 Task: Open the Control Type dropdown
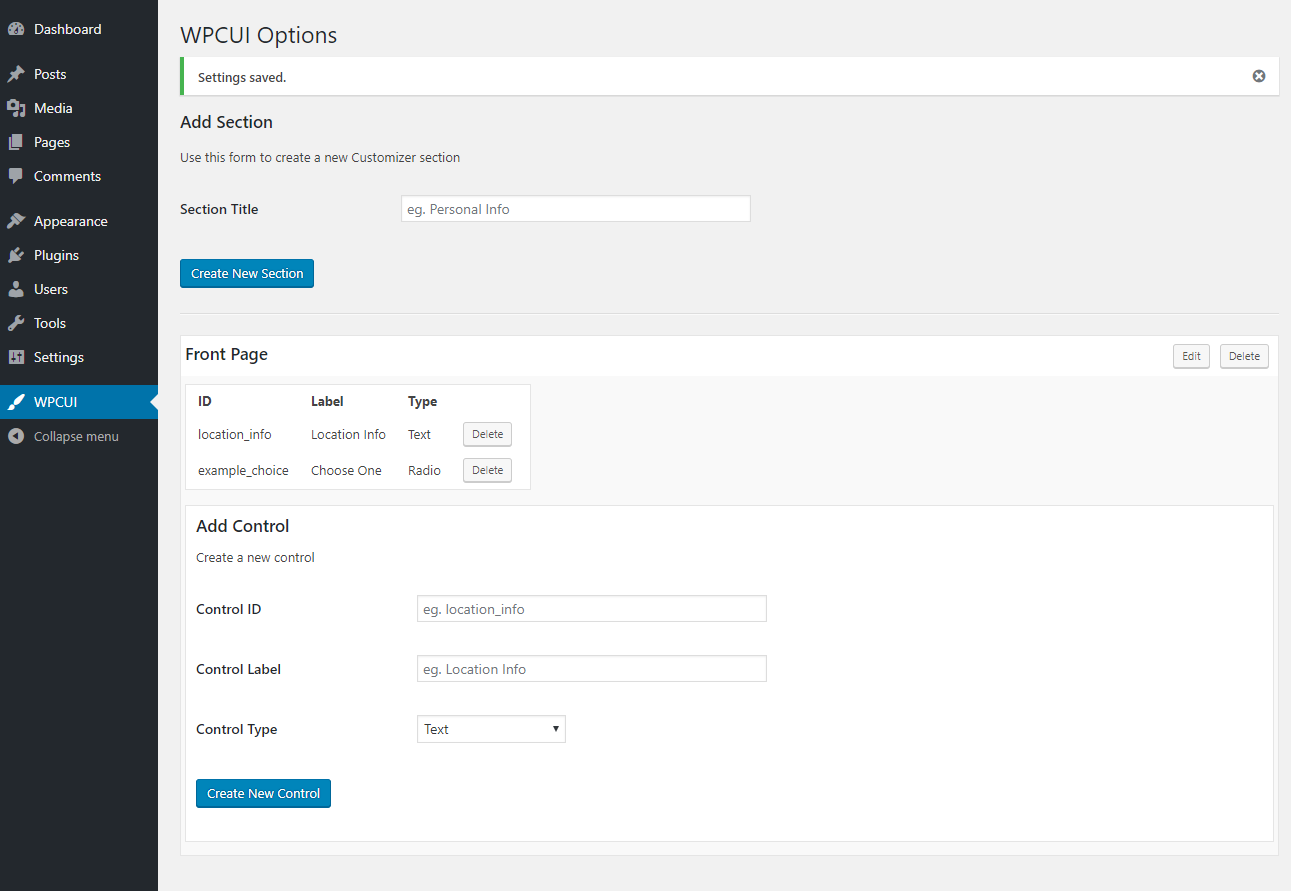coord(491,729)
